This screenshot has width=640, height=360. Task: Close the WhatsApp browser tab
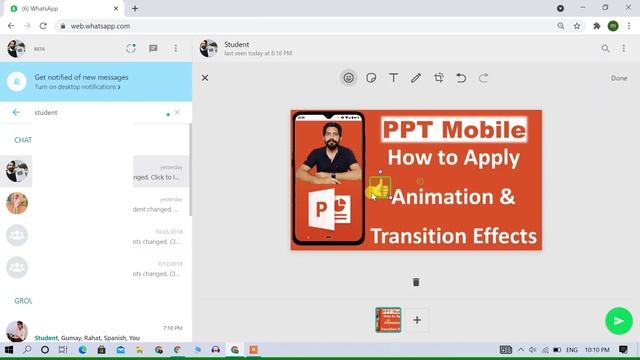pyautogui.click(x=116, y=8)
